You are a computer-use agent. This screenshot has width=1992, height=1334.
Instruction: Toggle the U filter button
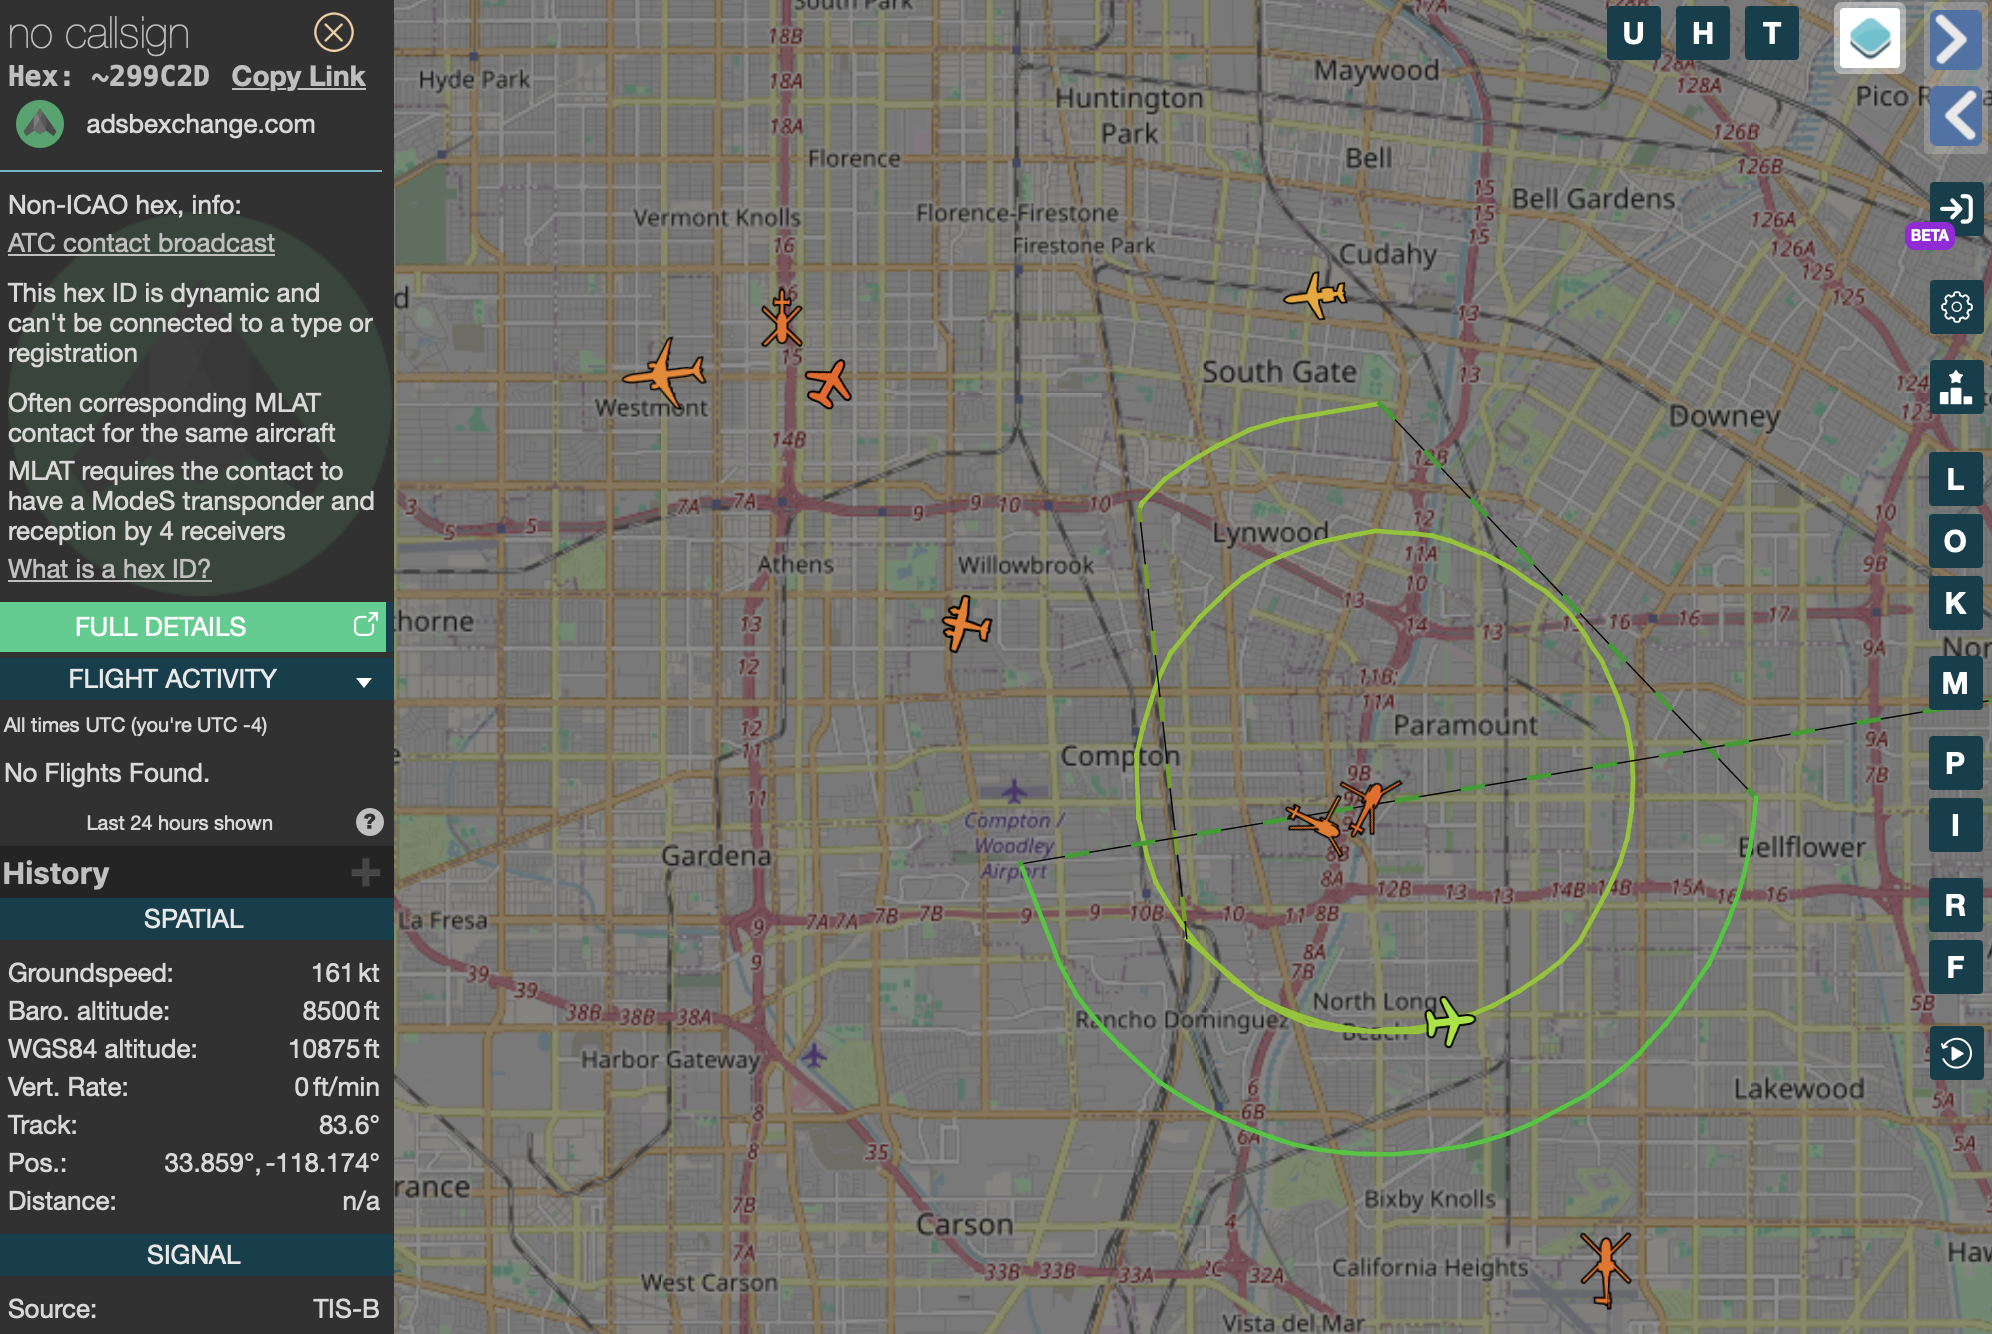(x=1633, y=34)
